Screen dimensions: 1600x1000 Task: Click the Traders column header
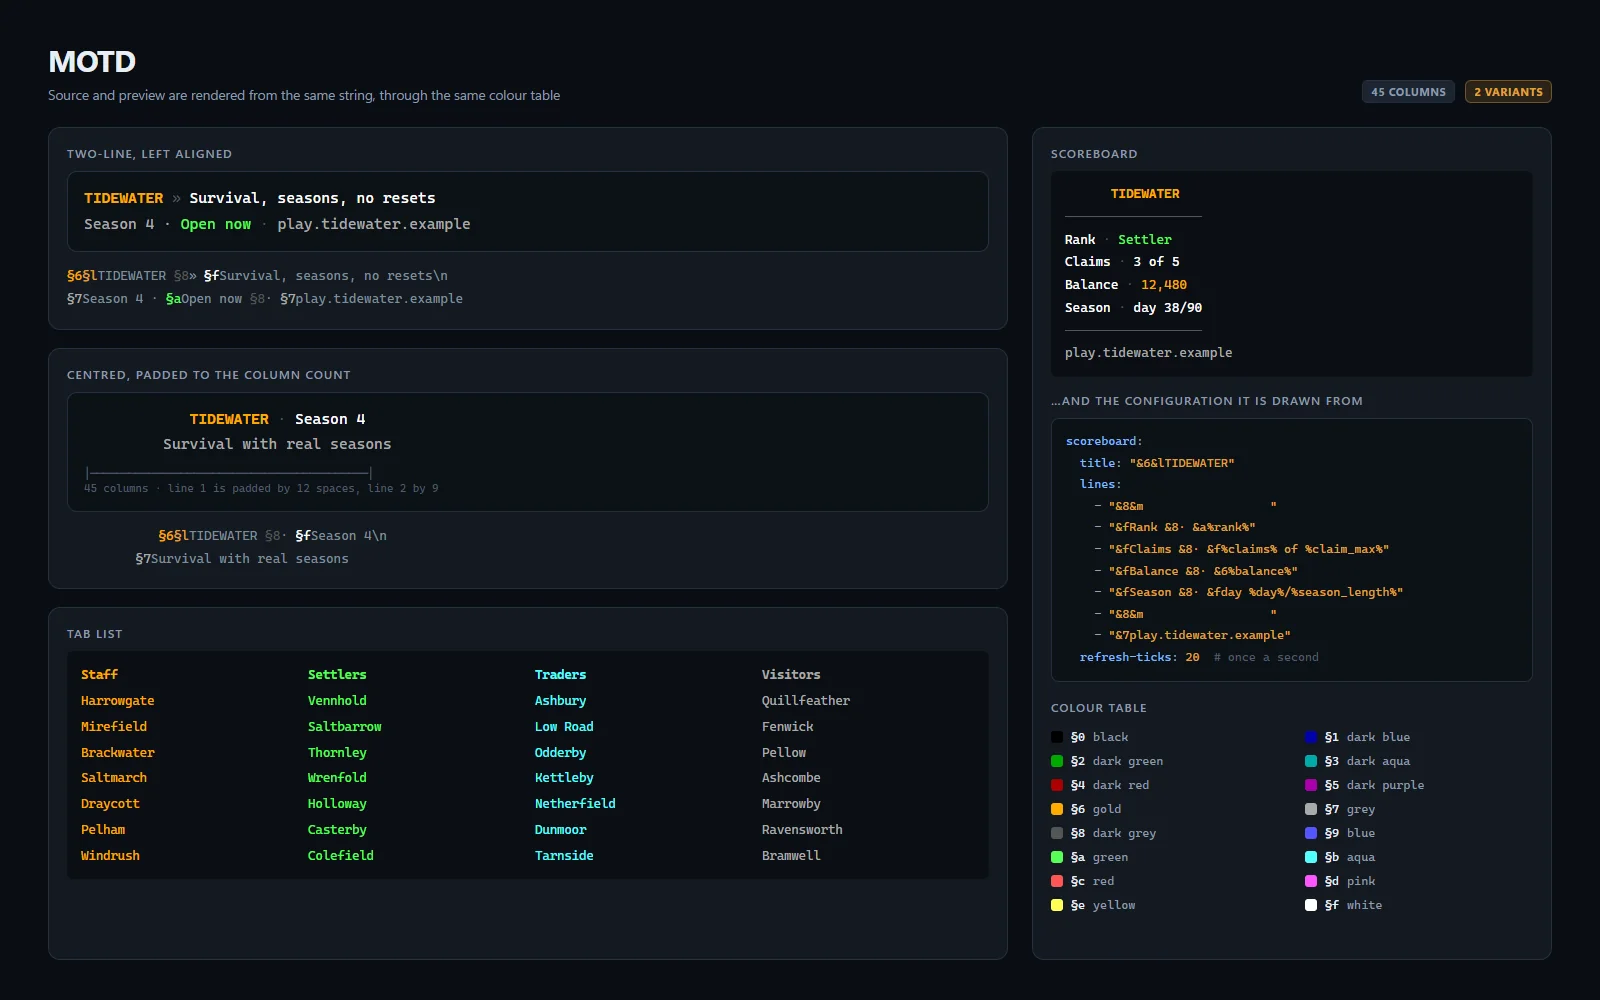(x=560, y=675)
